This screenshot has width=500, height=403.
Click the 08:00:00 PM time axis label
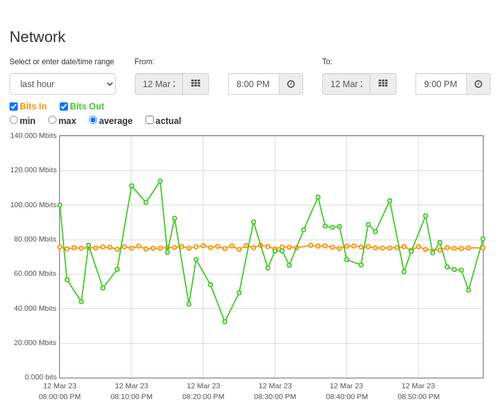click(x=60, y=397)
